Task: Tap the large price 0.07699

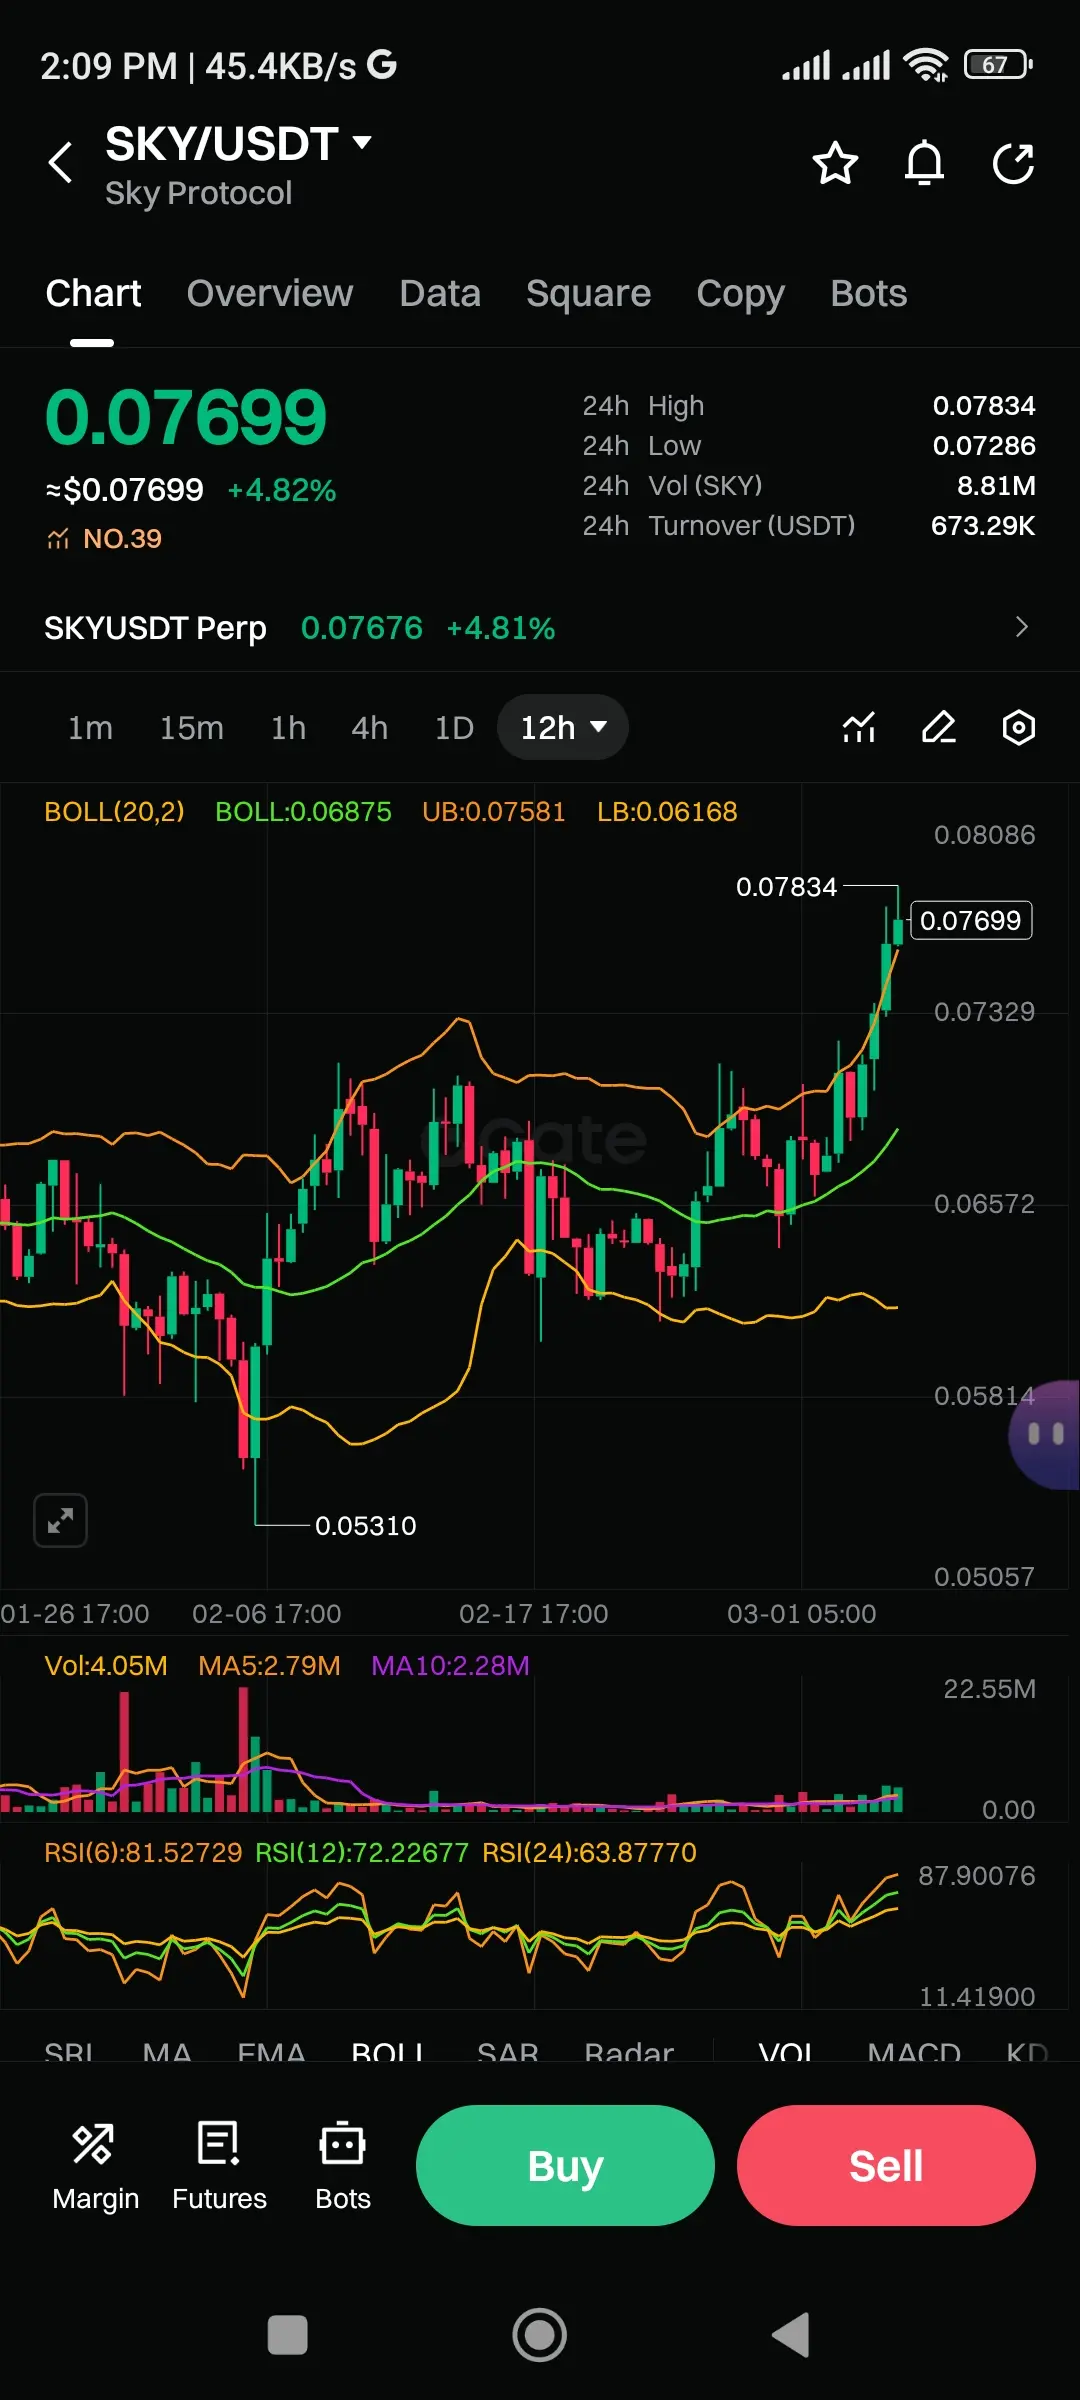Action: point(186,418)
